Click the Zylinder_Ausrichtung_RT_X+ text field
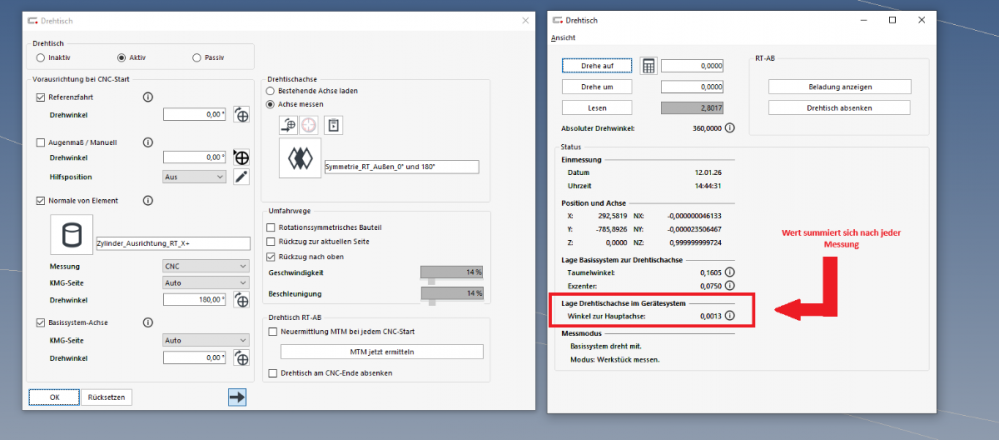 click(171, 243)
